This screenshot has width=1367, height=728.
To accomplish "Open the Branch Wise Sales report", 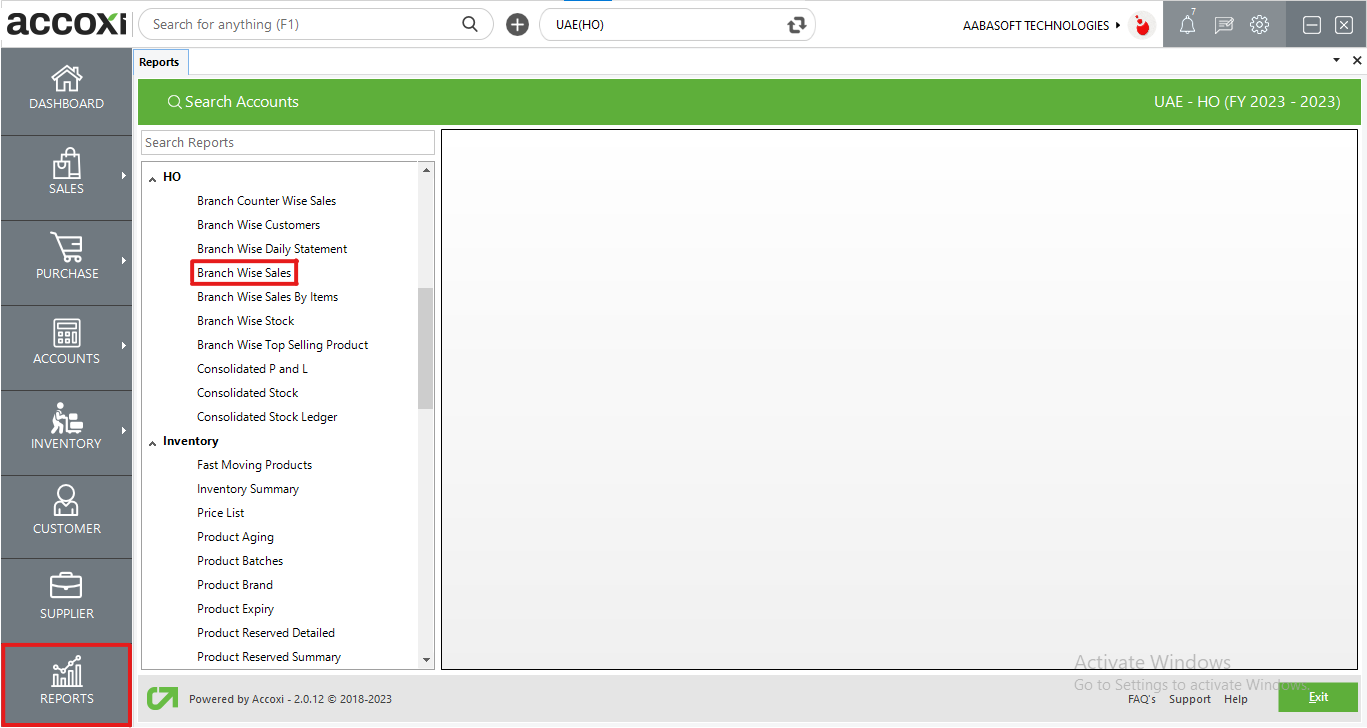I will [244, 273].
